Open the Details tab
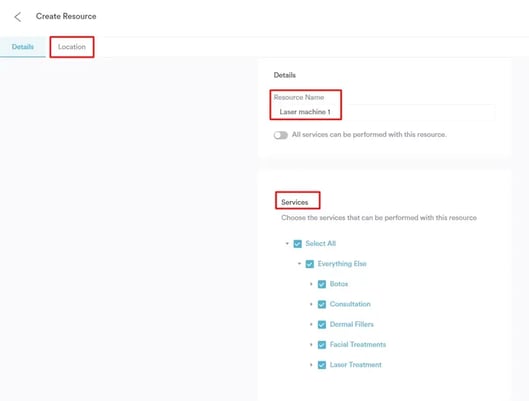The image size is (529, 401). point(23,47)
